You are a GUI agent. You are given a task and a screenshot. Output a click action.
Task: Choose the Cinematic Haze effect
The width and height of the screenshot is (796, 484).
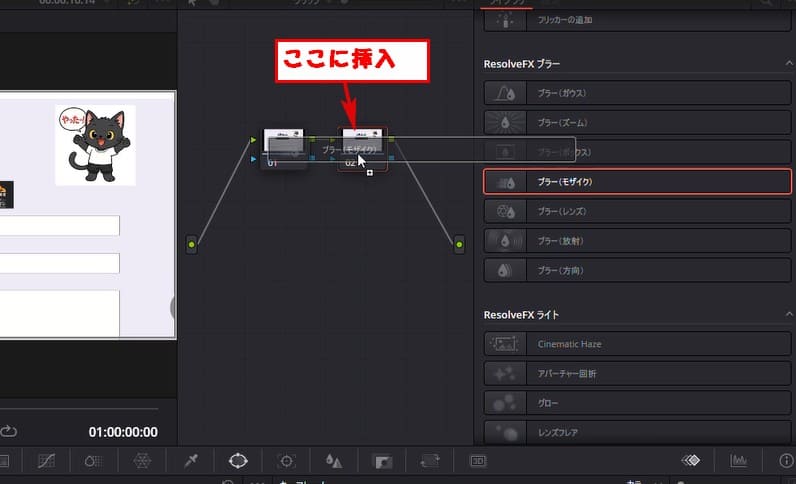coord(637,344)
